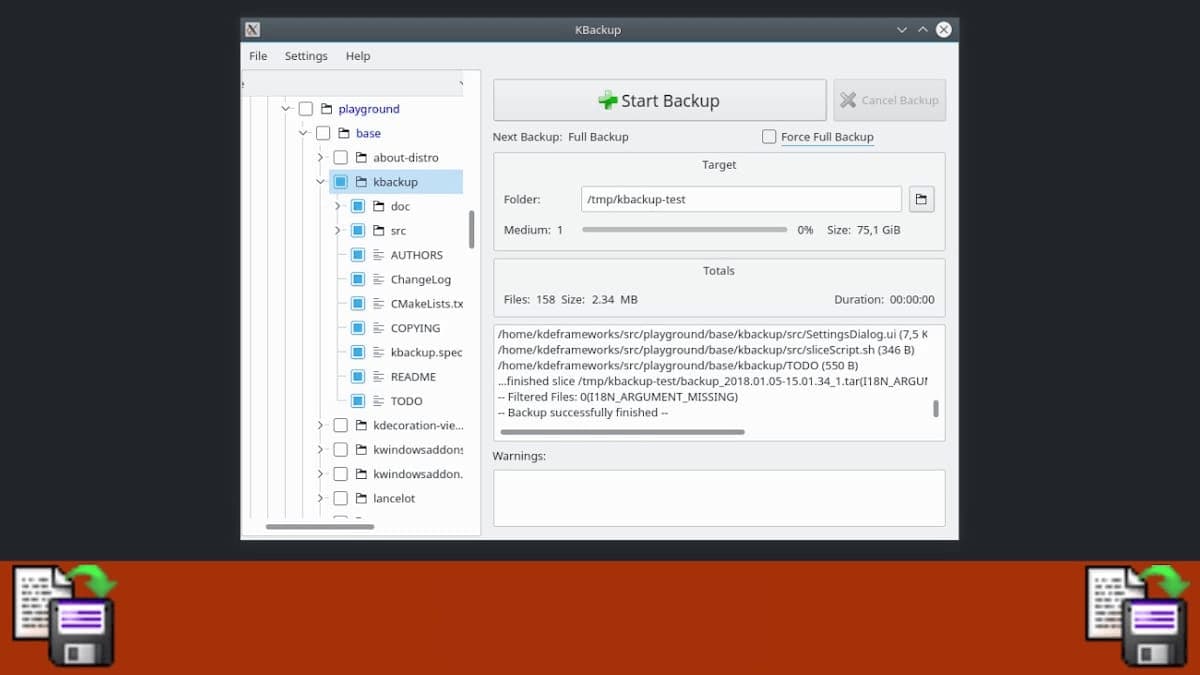The height and width of the screenshot is (675, 1200).
Task: Uncheck the doc folder checkbox
Action: [x=358, y=206]
